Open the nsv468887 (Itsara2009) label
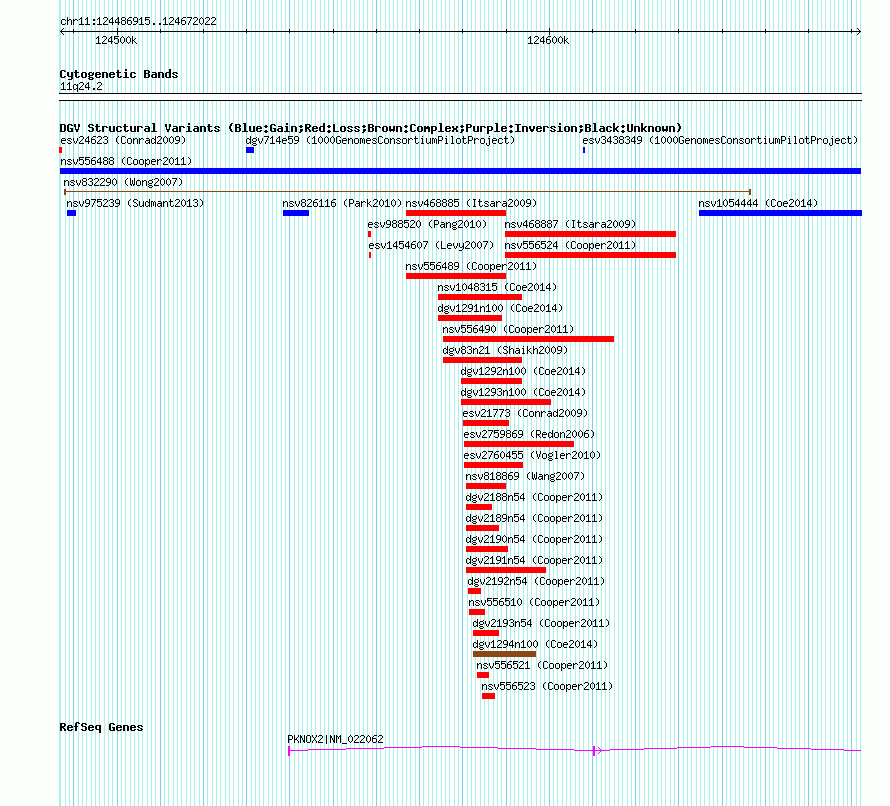Viewport: 890px width, 806px height. [570, 224]
